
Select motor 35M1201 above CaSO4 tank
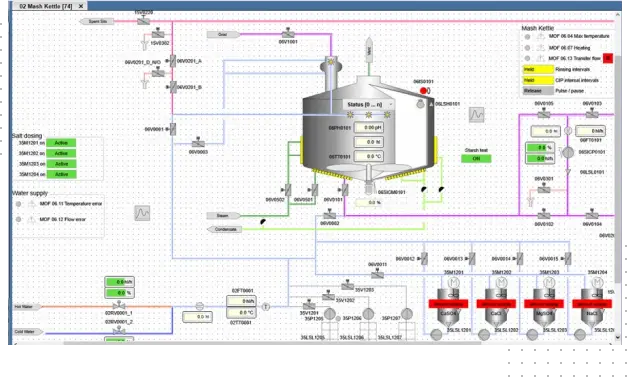point(453,282)
